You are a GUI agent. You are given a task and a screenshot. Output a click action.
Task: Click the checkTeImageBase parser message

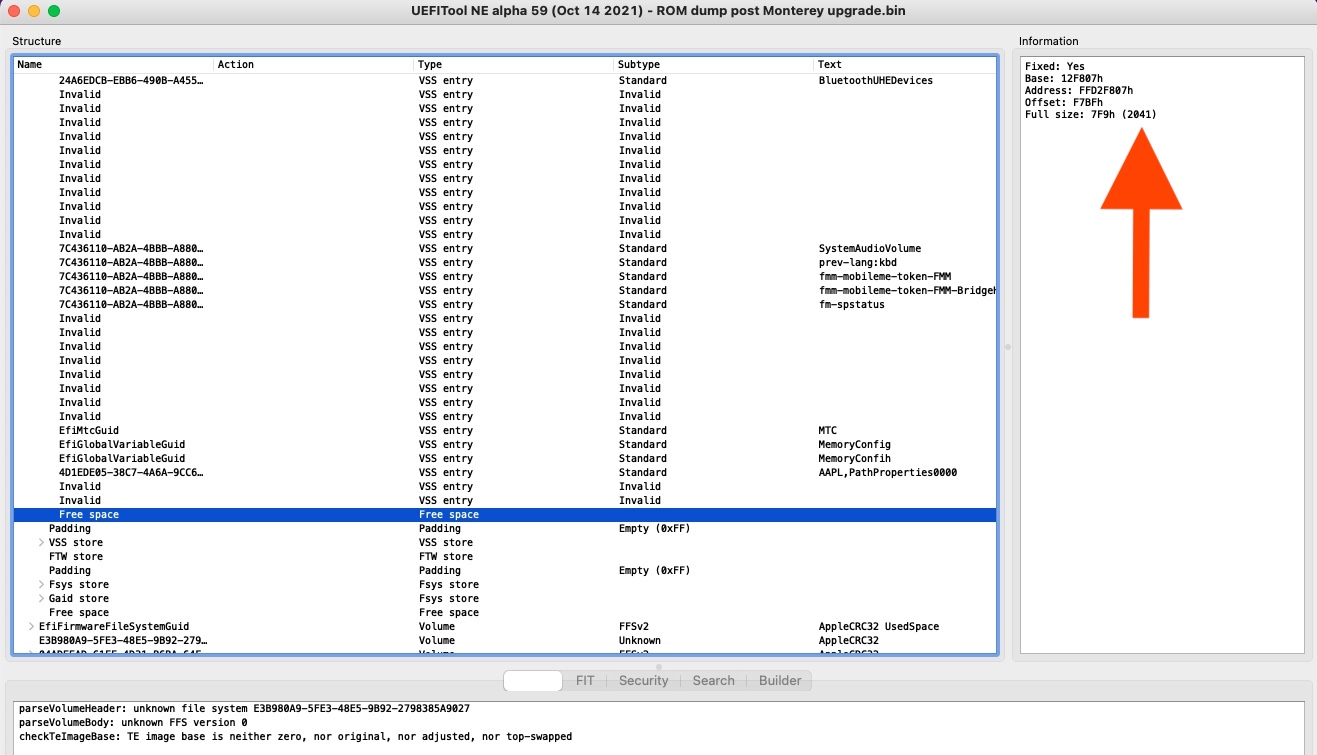pos(295,736)
